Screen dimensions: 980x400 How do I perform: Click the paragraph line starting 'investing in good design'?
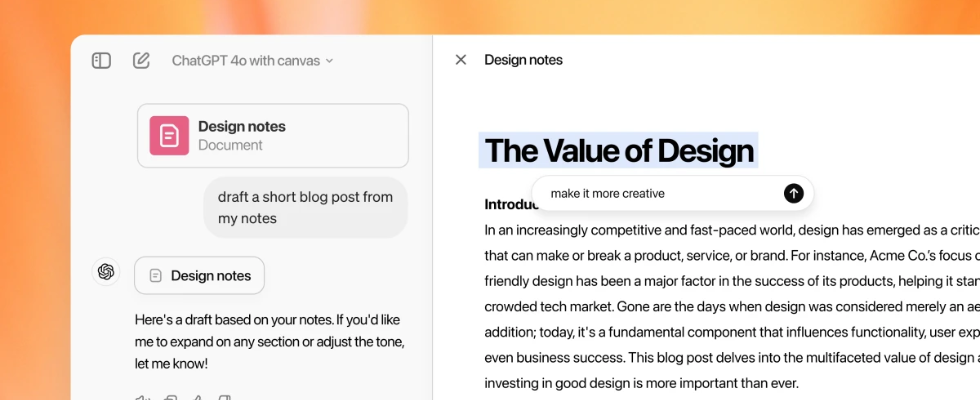[640, 382]
